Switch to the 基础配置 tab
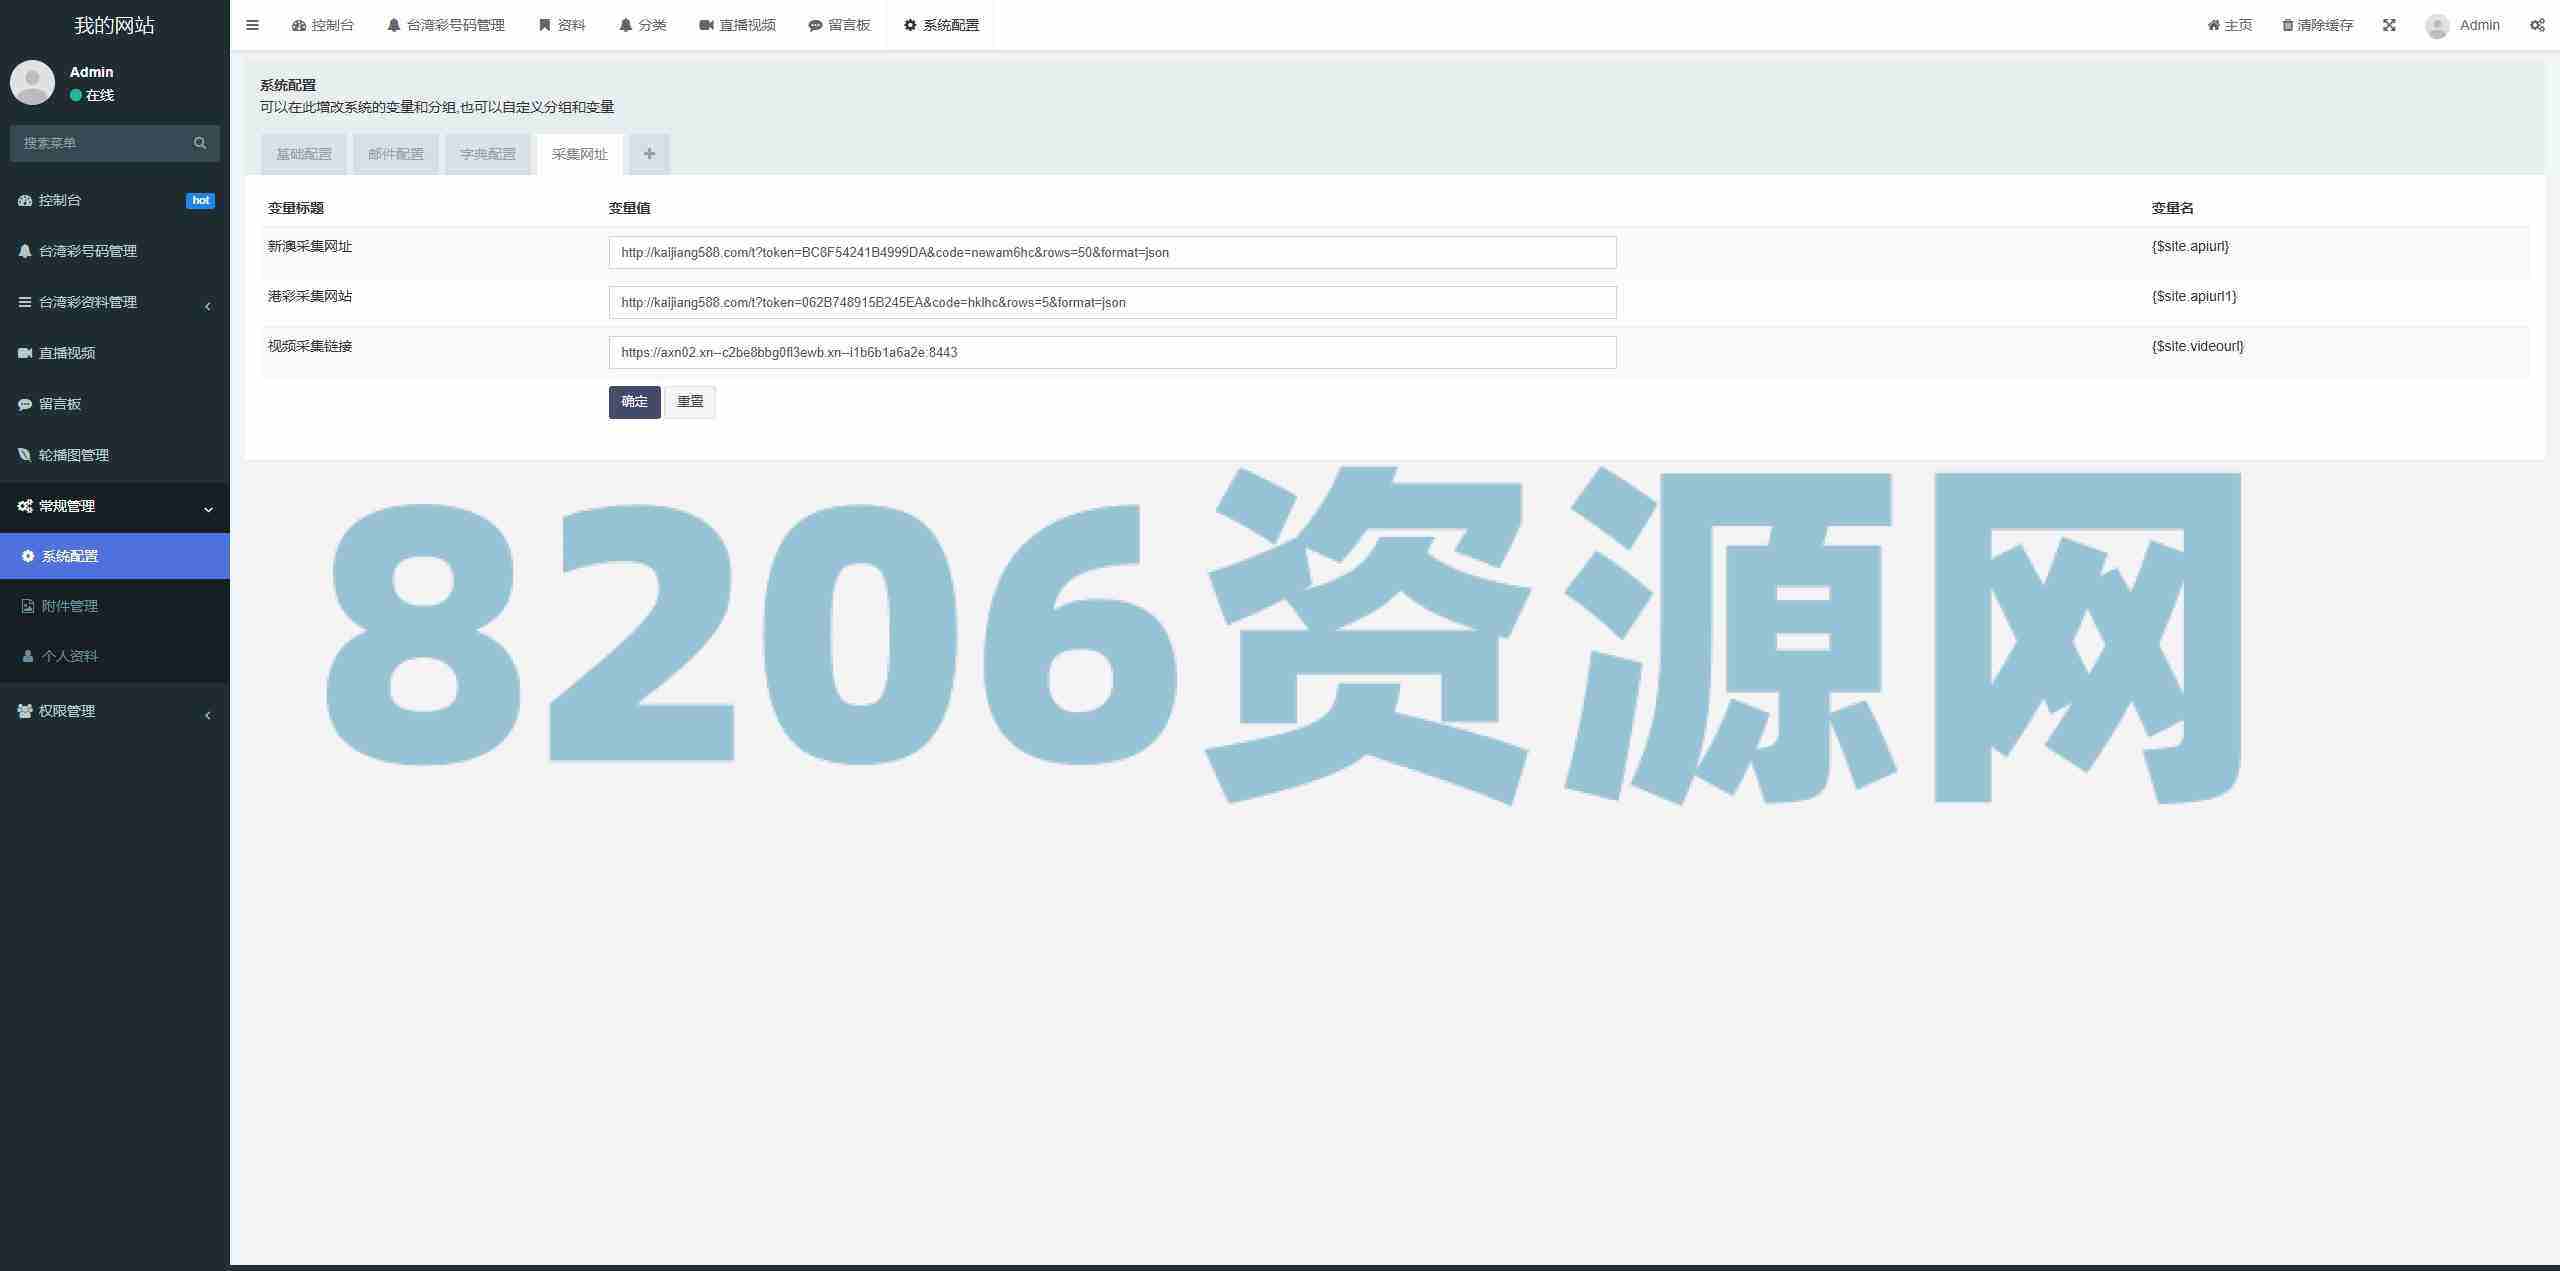 (x=304, y=154)
